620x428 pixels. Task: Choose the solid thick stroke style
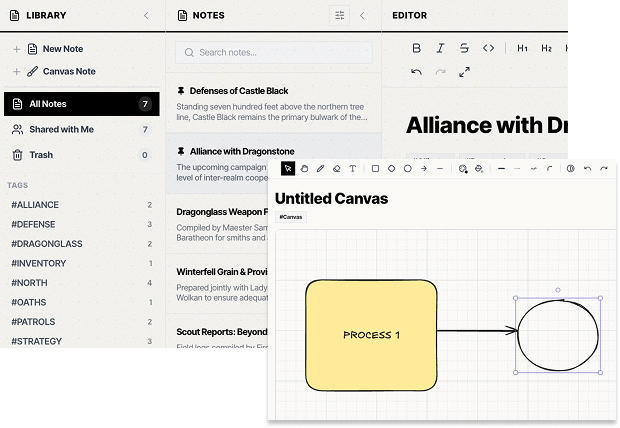[x=501, y=169]
